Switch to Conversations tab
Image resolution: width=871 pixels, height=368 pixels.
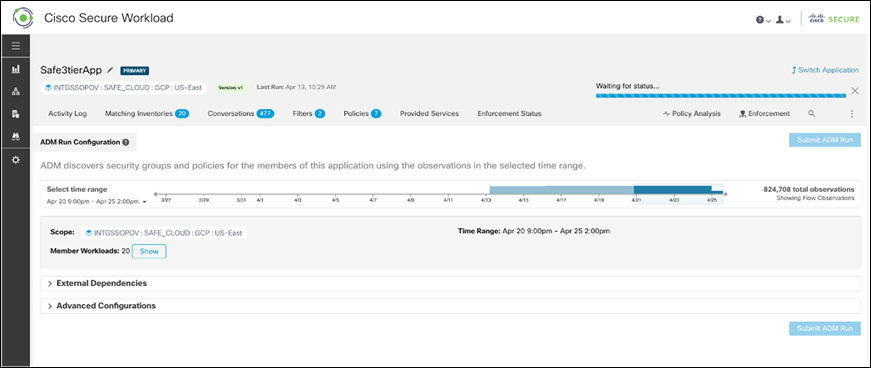pyautogui.click(x=241, y=113)
